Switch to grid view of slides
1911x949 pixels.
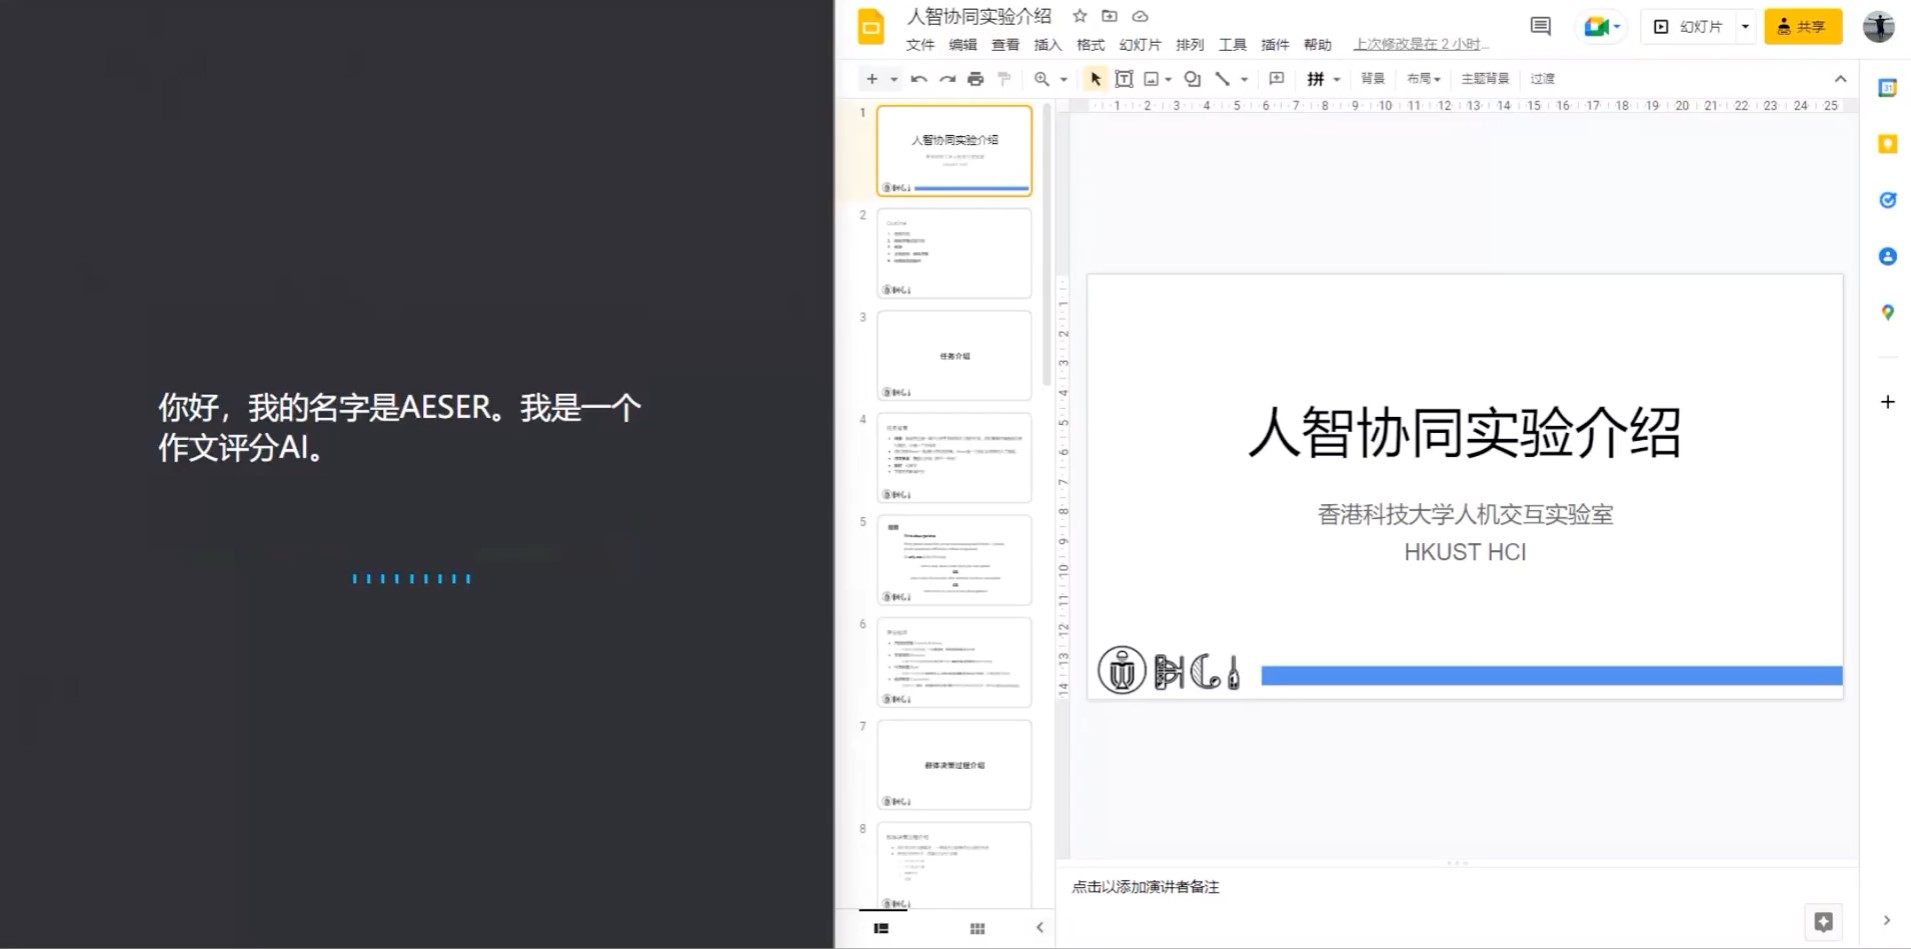tap(976, 928)
